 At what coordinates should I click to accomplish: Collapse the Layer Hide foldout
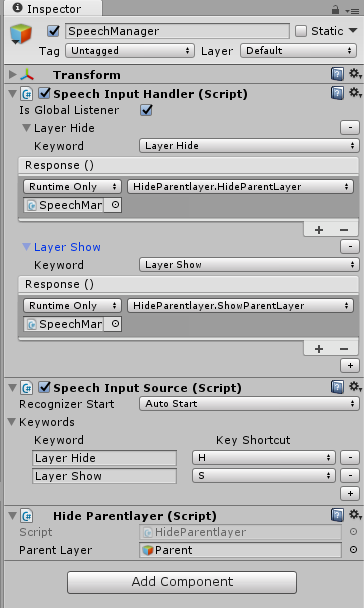click(x=26, y=128)
